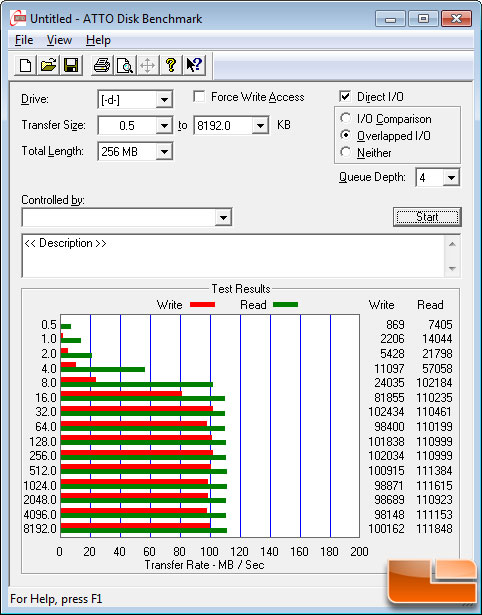Screen dimensions: 482x615
Task: Click the New document toolbar icon
Action: tap(25, 65)
